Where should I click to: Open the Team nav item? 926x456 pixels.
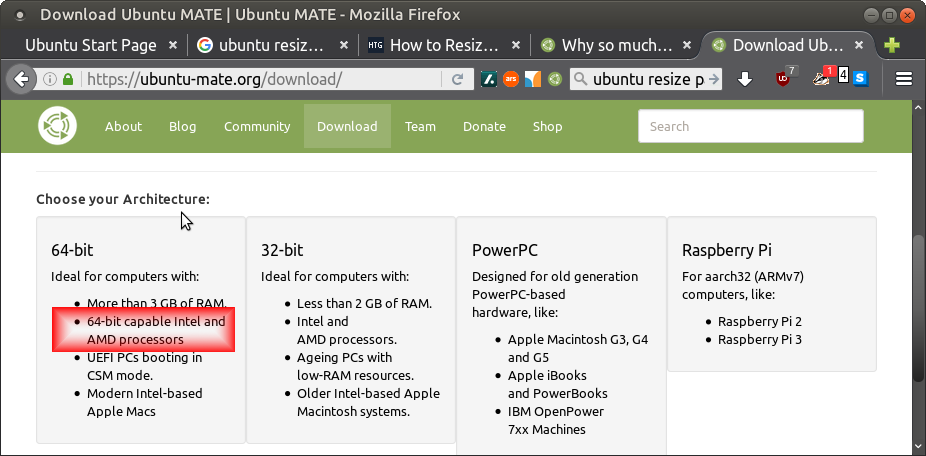[420, 126]
